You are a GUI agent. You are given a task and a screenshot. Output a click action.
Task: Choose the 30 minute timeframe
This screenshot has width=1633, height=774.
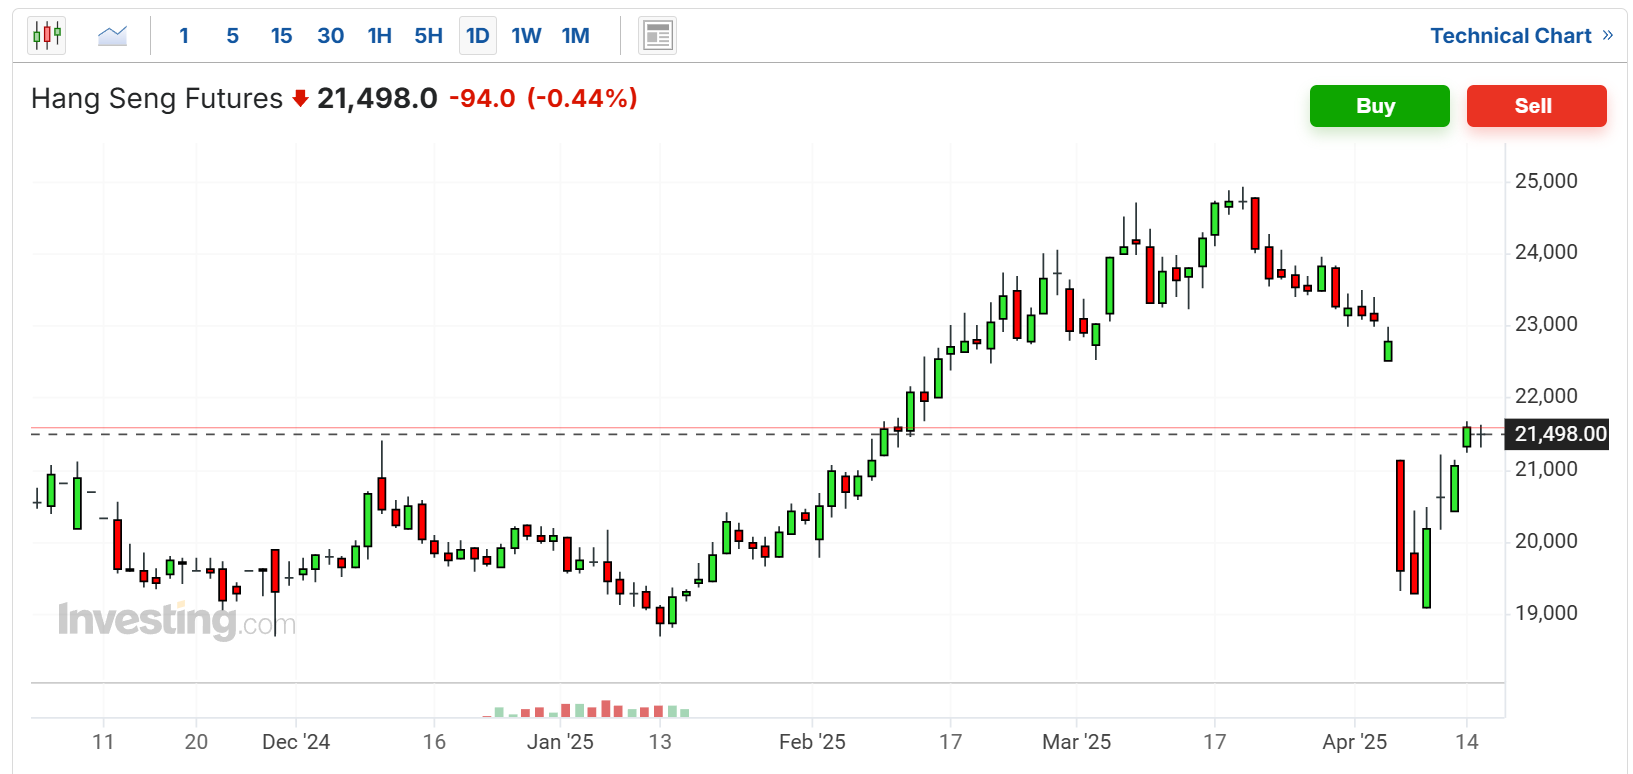tap(330, 36)
